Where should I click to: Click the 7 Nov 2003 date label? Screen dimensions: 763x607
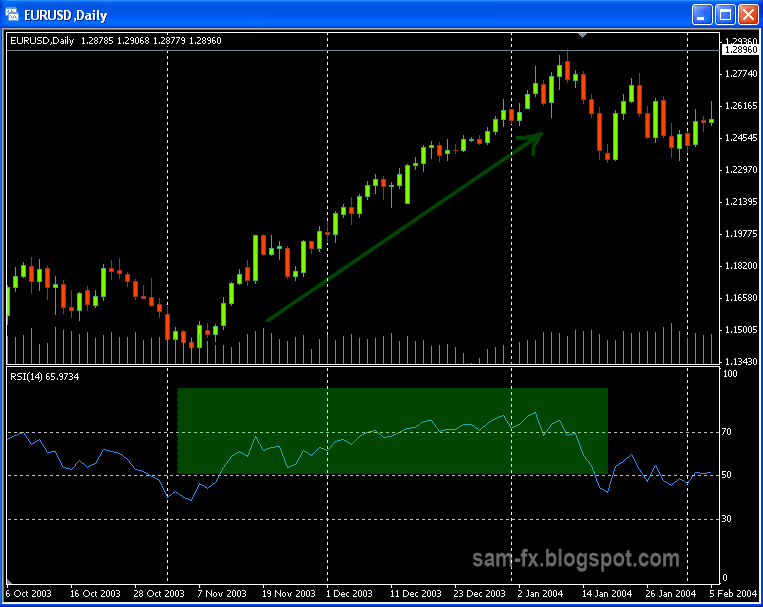pos(222,593)
